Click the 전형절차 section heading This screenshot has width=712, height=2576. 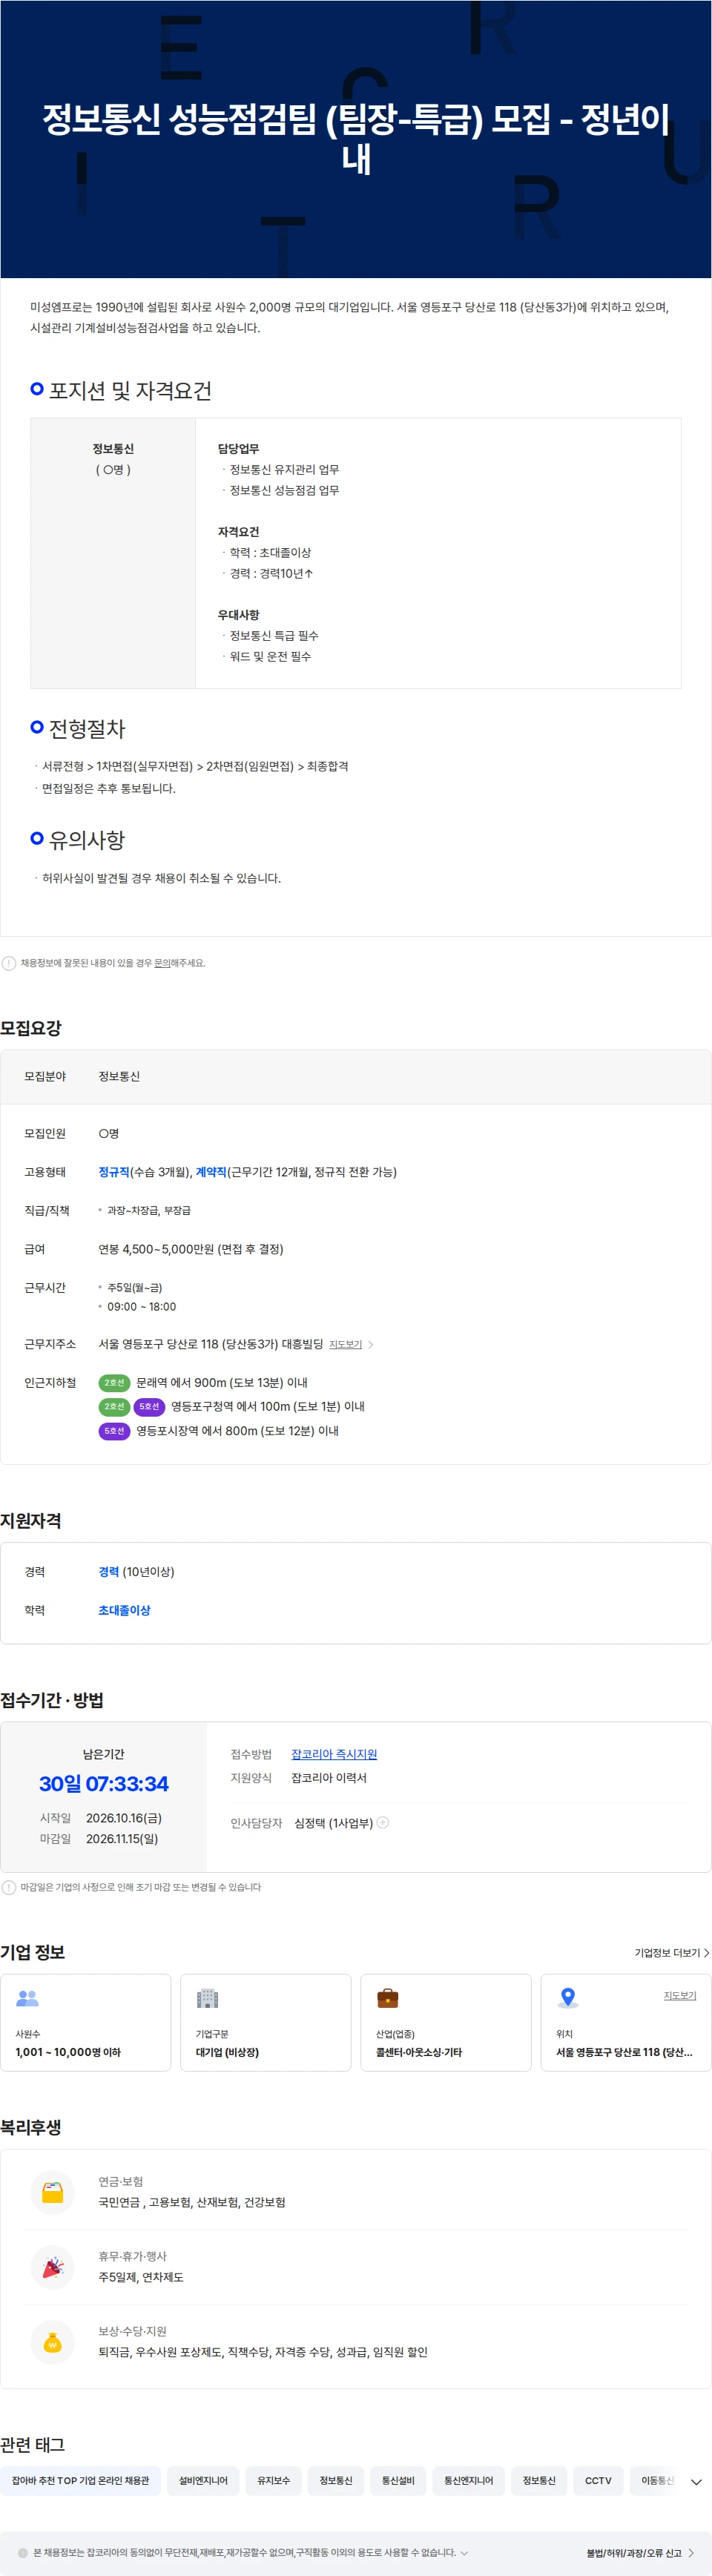coord(87,729)
